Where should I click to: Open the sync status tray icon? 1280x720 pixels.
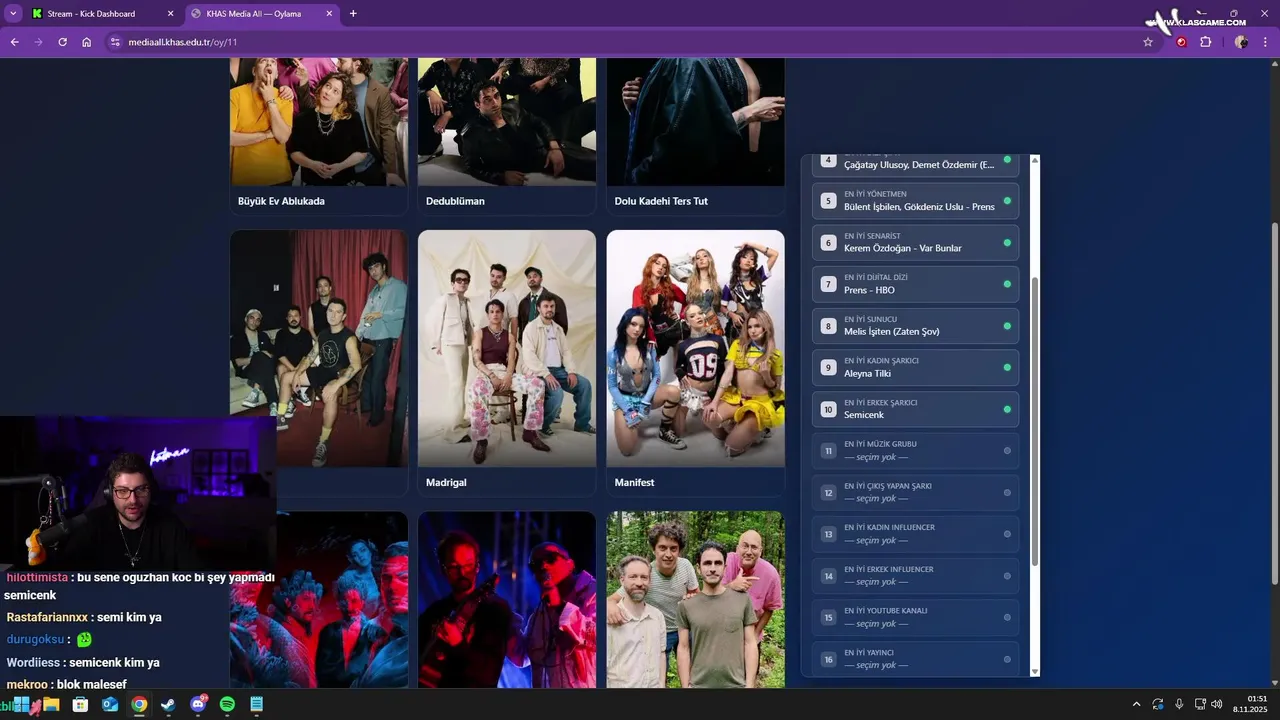coord(1158,705)
